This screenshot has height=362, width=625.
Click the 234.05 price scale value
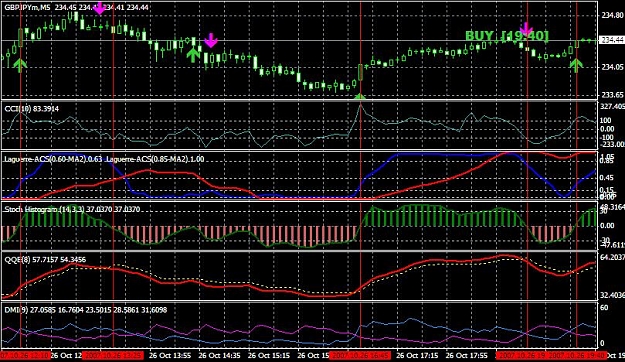[x=612, y=67]
